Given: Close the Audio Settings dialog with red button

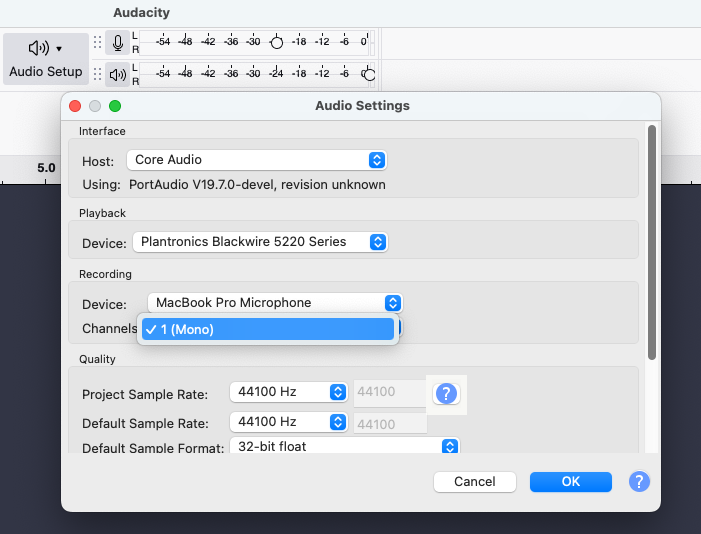Looking at the screenshot, I should tap(75, 106).
